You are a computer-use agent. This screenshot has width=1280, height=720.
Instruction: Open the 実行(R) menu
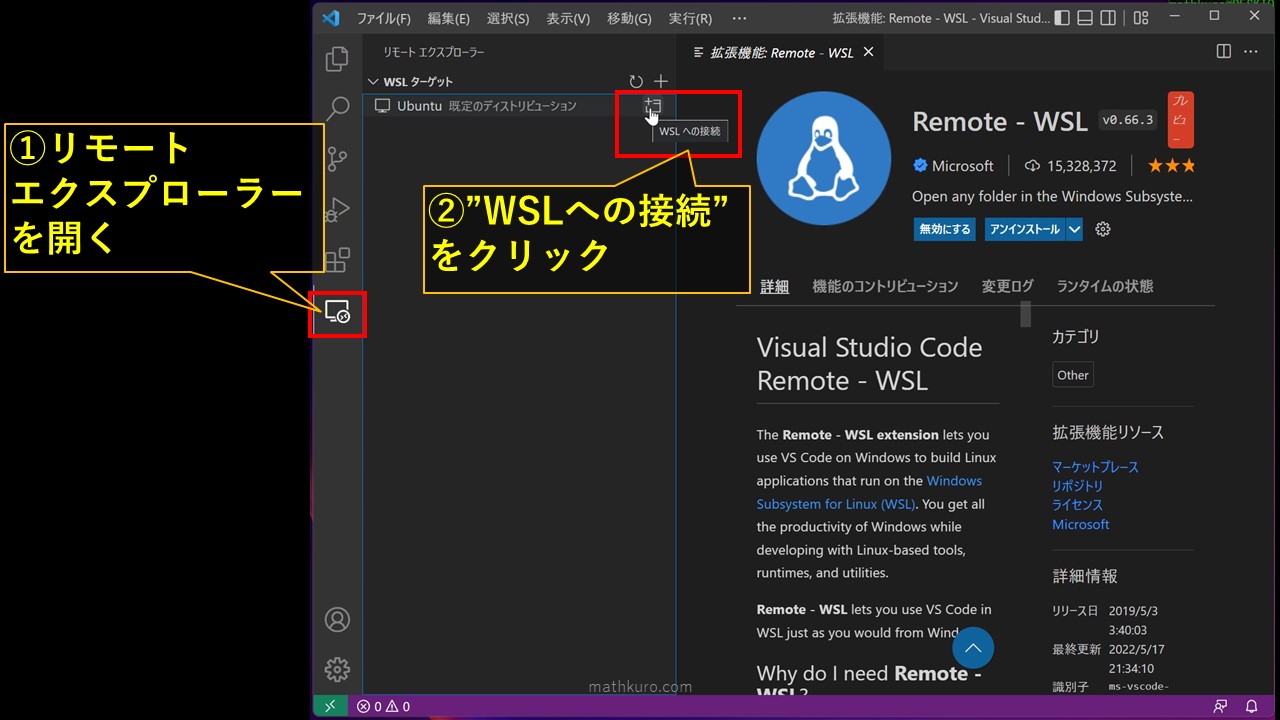[x=690, y=19]
